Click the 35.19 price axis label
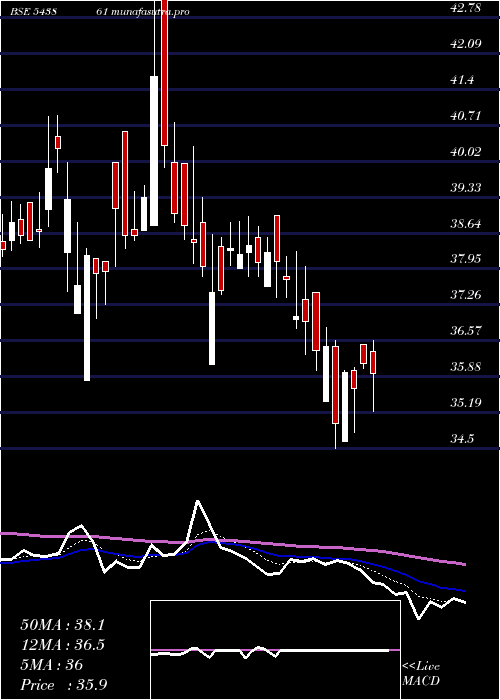 466,403
